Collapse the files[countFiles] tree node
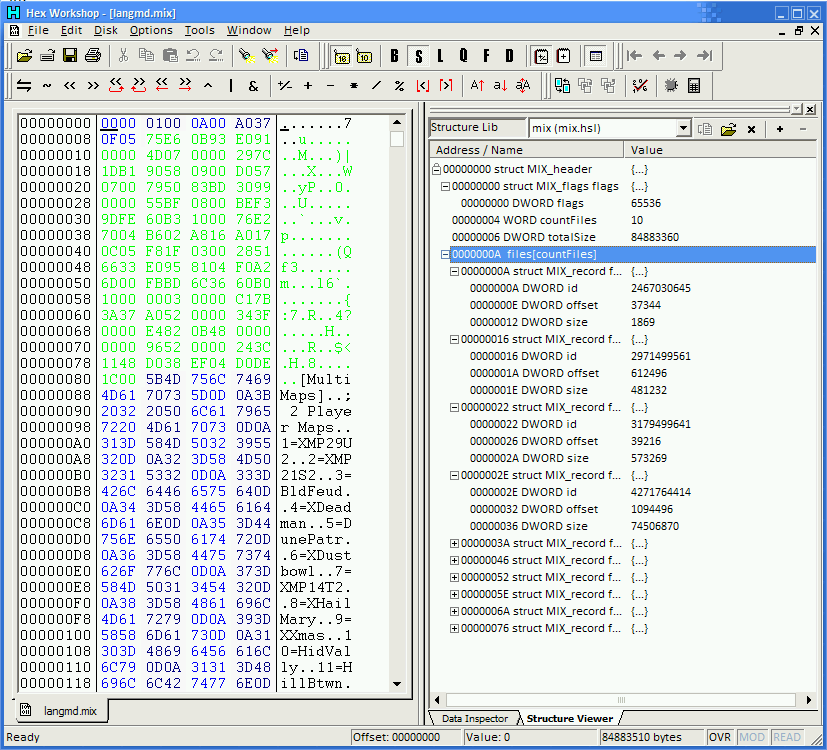This screenshot has width=827, height=750. (446, 254)
